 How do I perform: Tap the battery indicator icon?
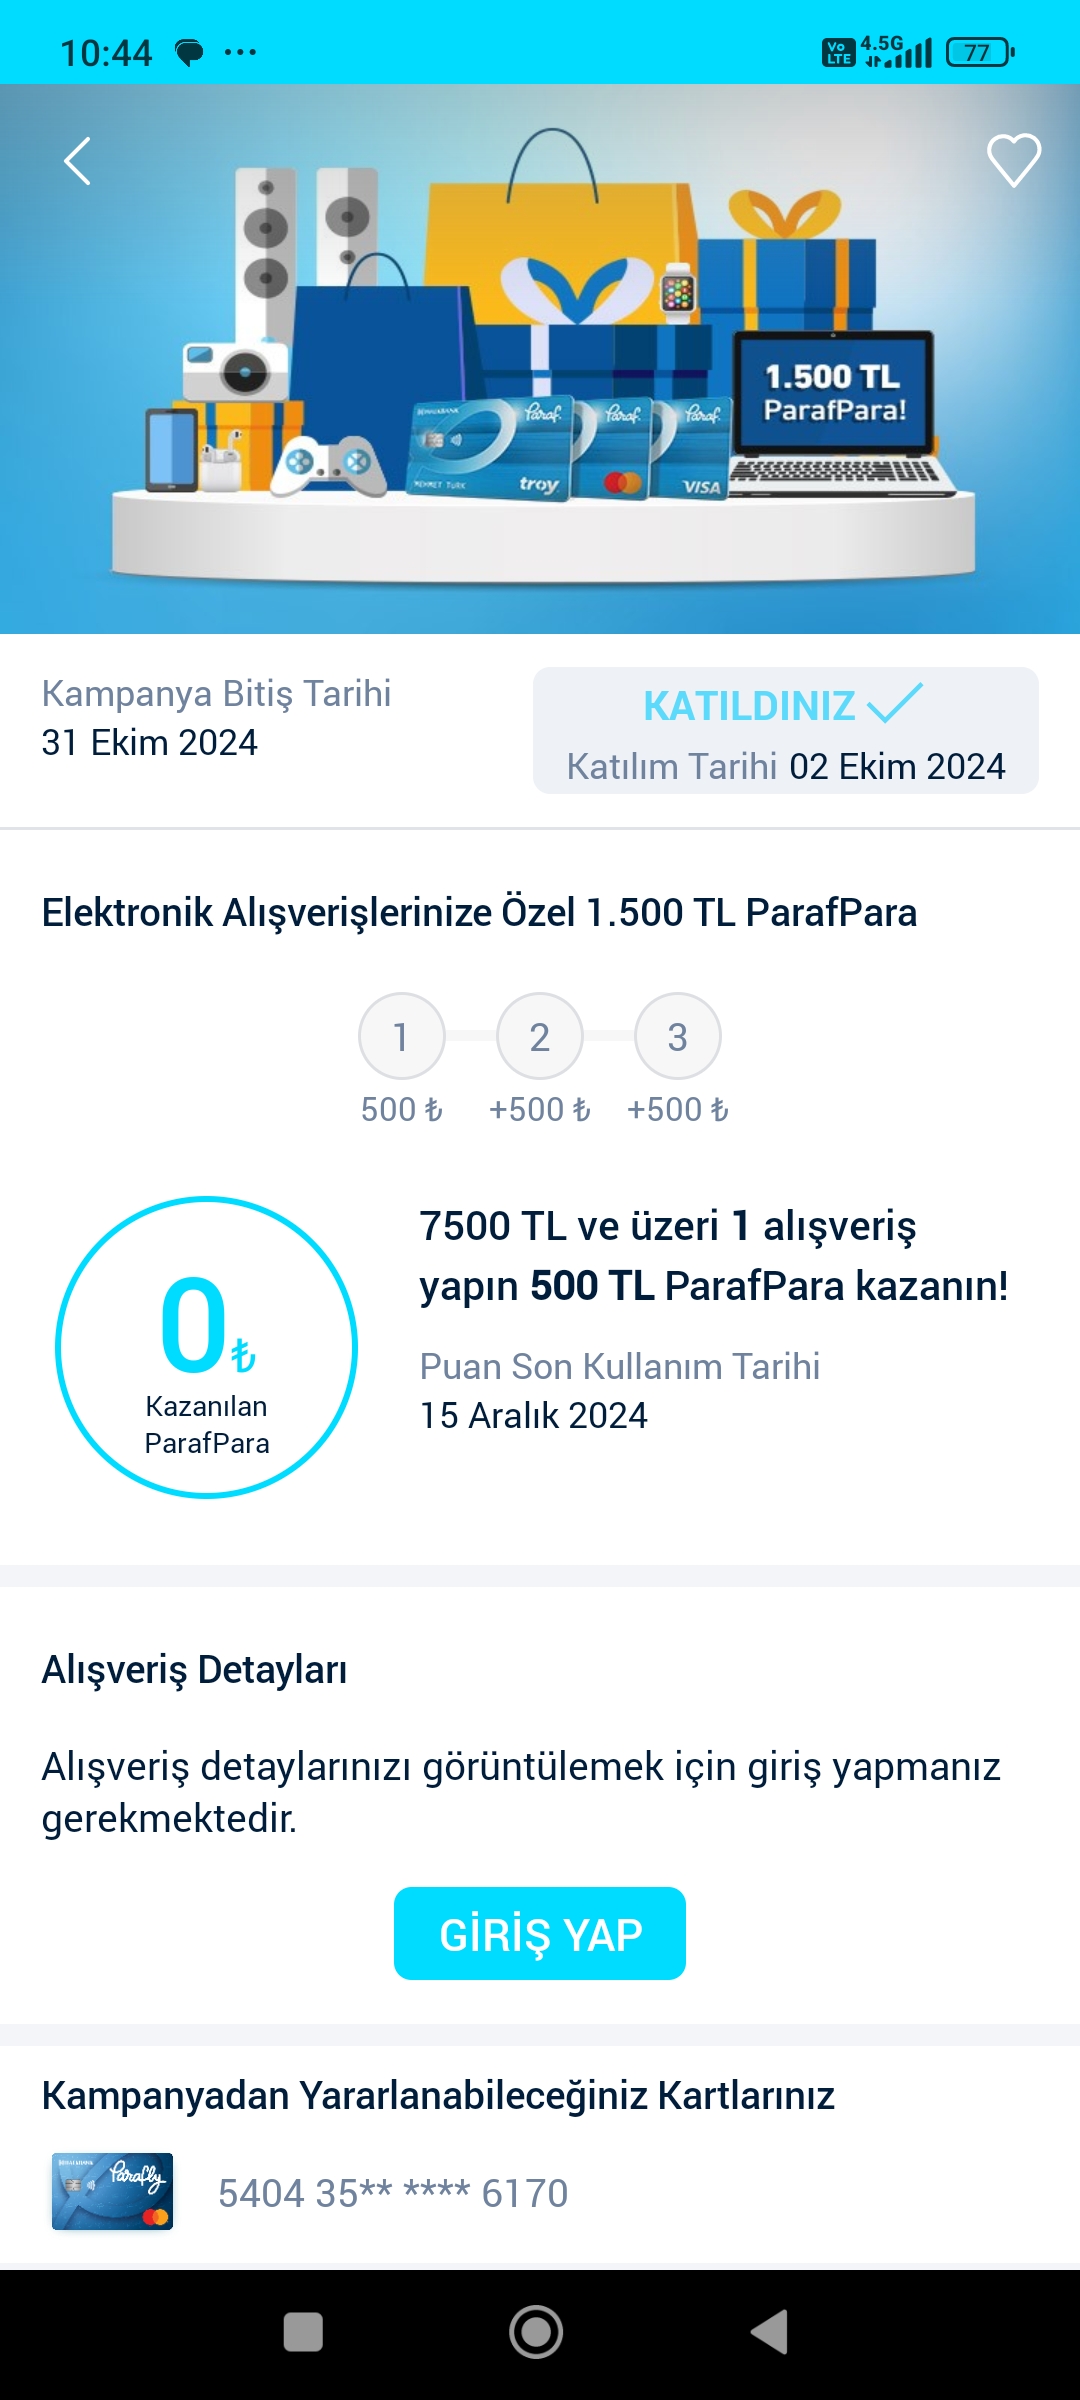[980, 52]
